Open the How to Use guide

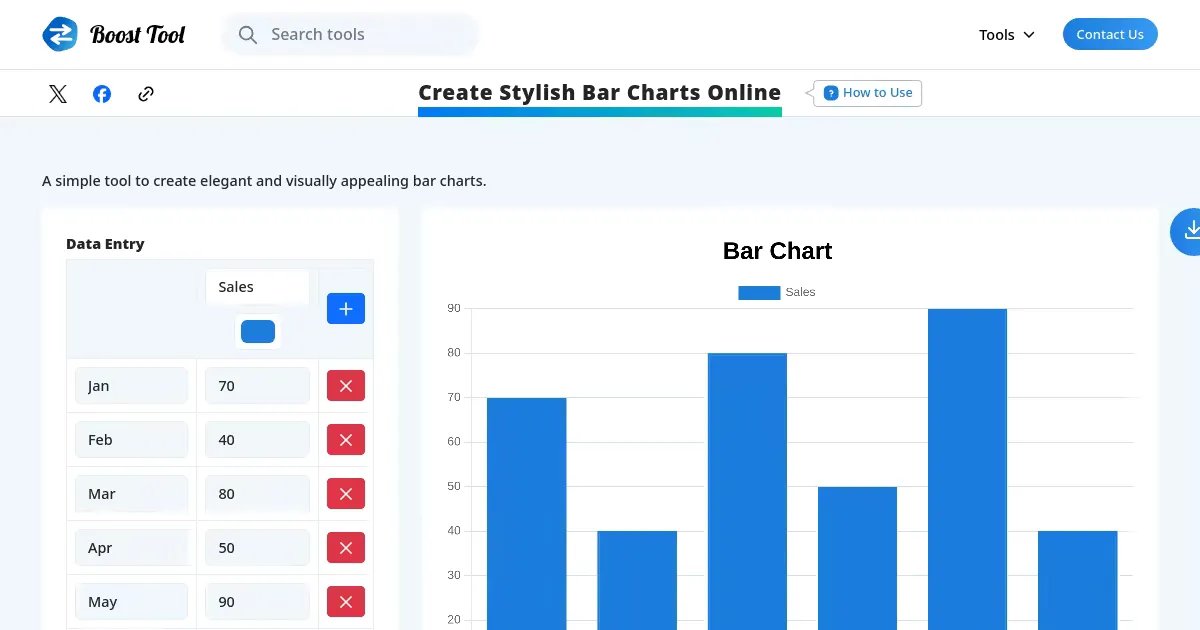coord(867,93)
